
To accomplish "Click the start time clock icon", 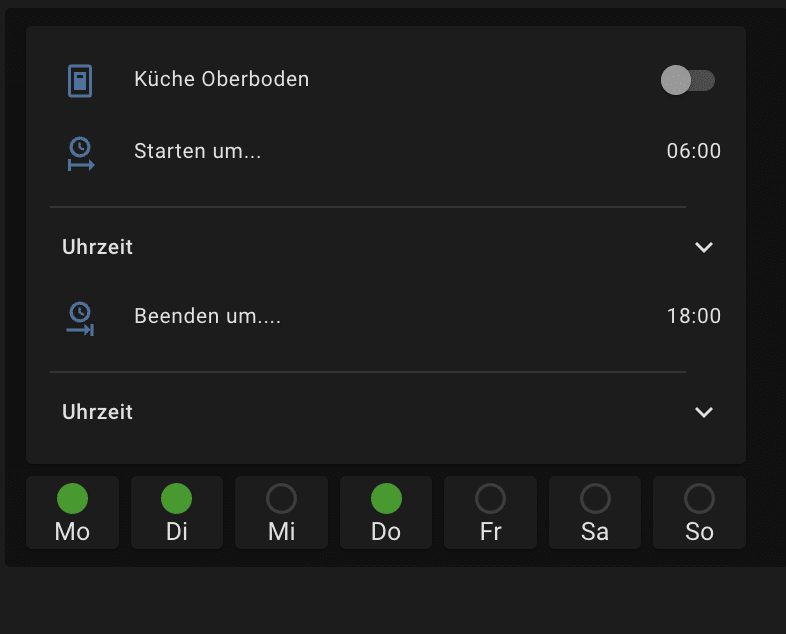I will point(80,152).
